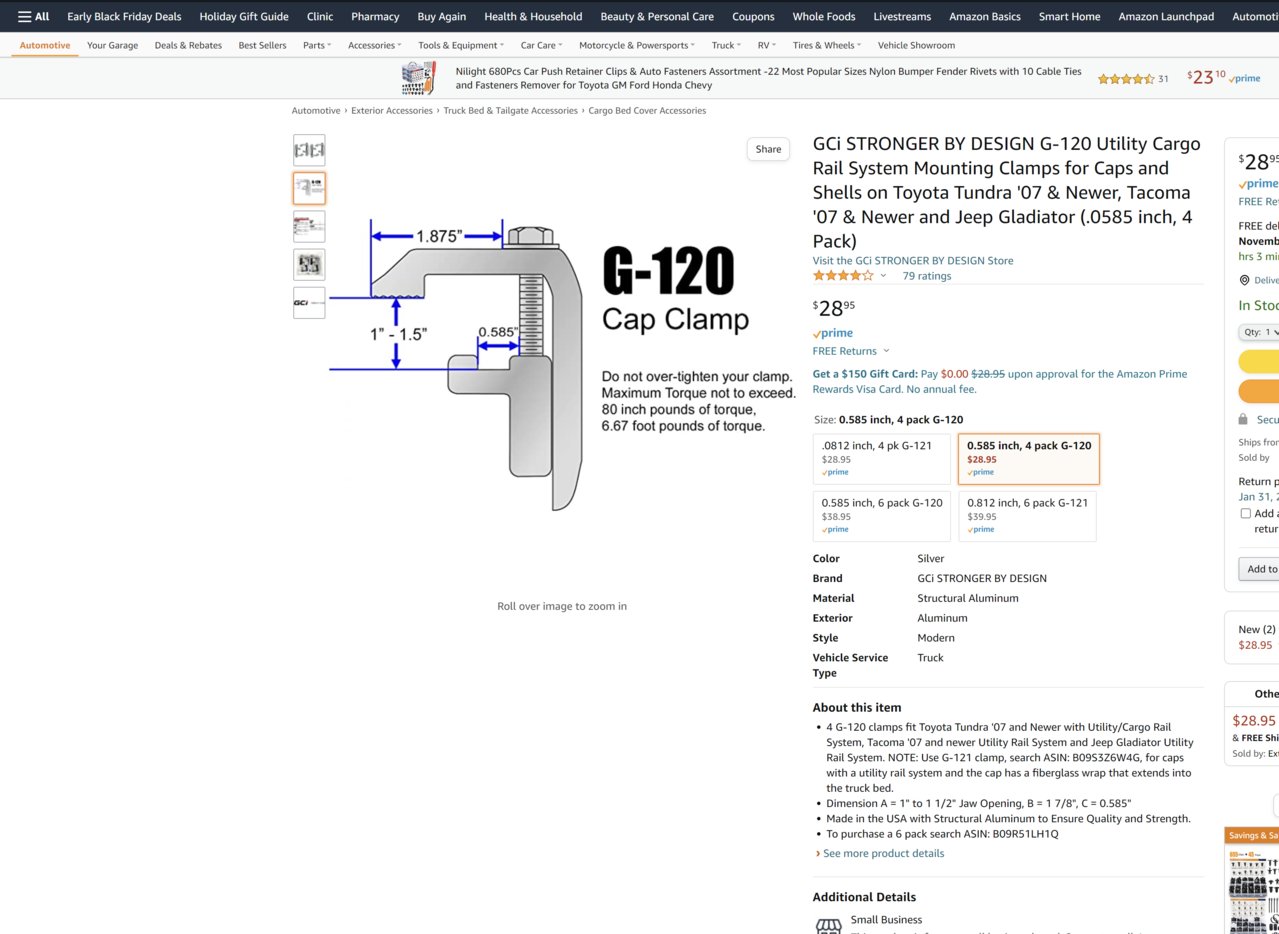Open the Nilight 680Pcs ad title link

click(768, 78)
